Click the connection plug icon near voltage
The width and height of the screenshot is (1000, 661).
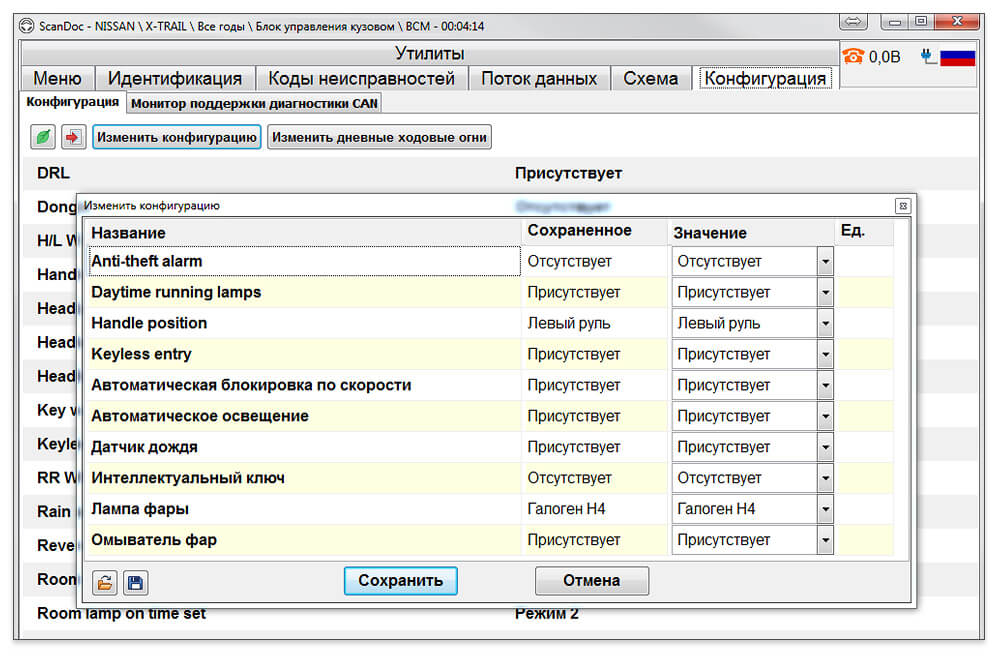click(928, 57)
